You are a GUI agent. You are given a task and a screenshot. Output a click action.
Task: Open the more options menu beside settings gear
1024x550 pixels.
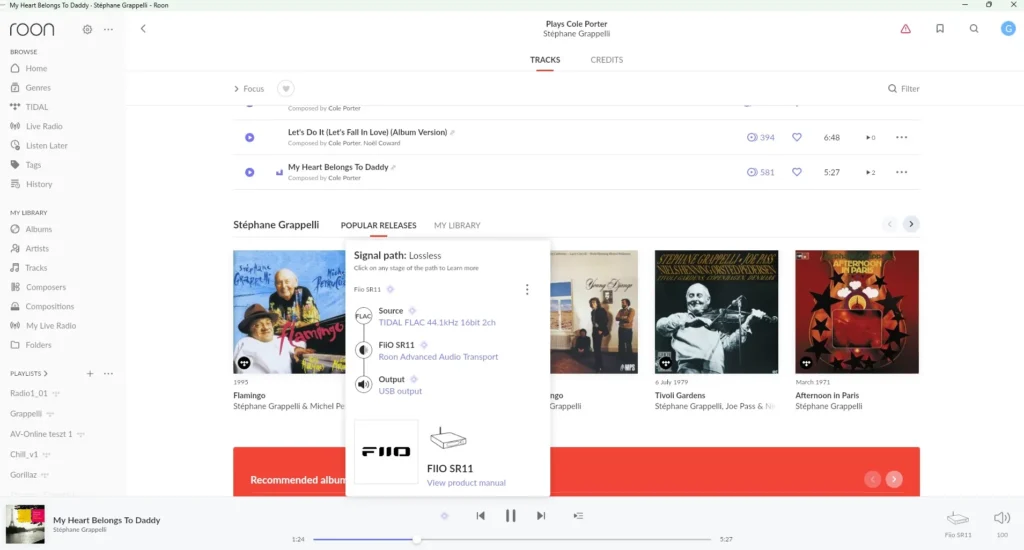[108, 29]
